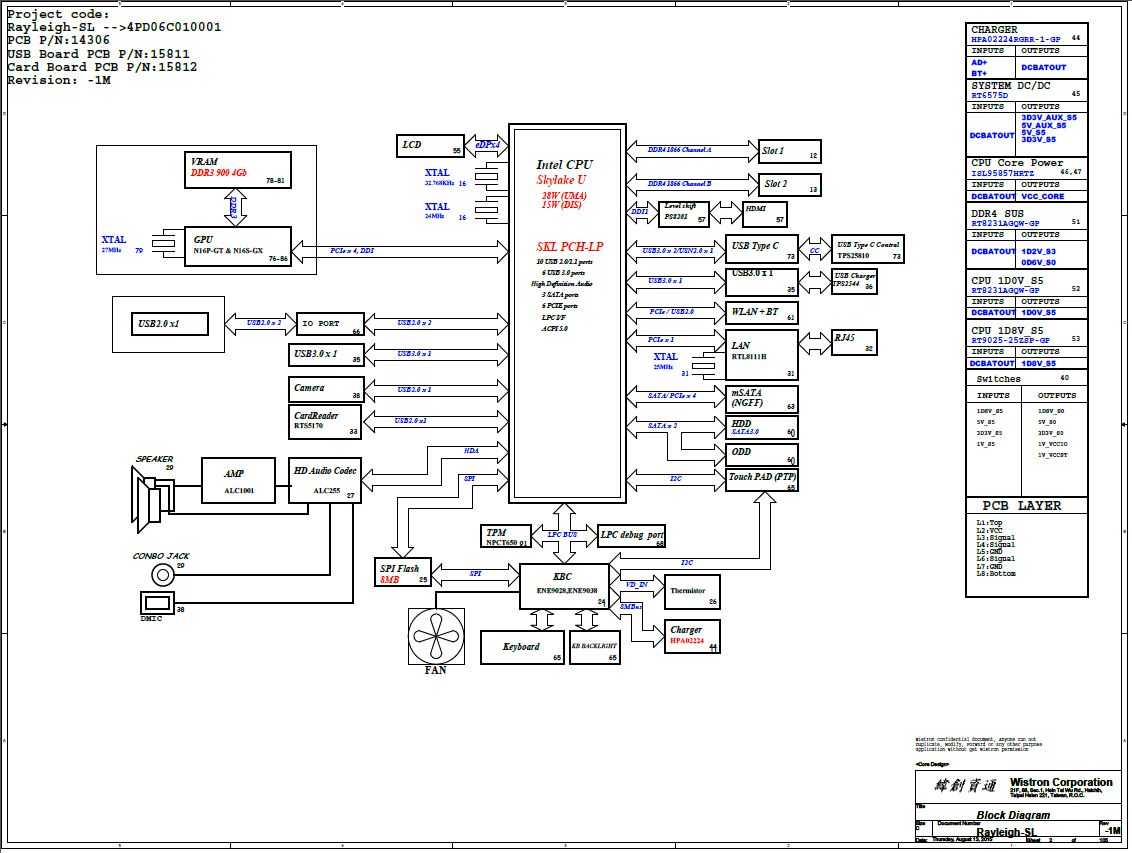Click the USB2.0 x1 daughterboard block
1132x853 pixels.
tap(170, 324)
